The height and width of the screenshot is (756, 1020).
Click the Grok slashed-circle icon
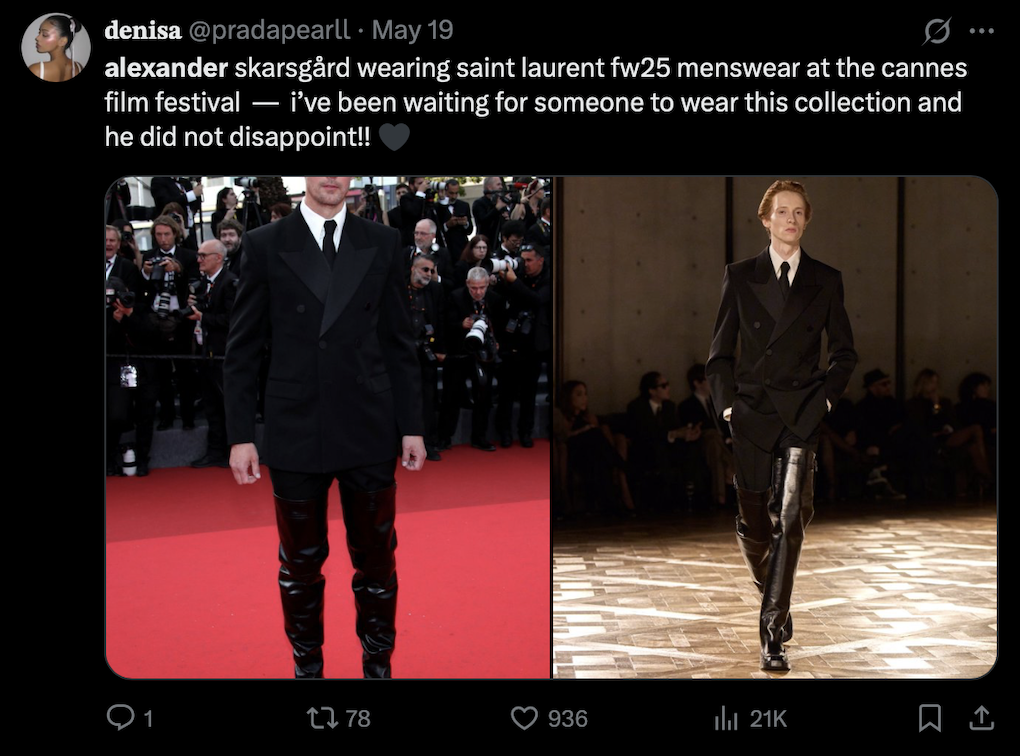pos(937,31)
